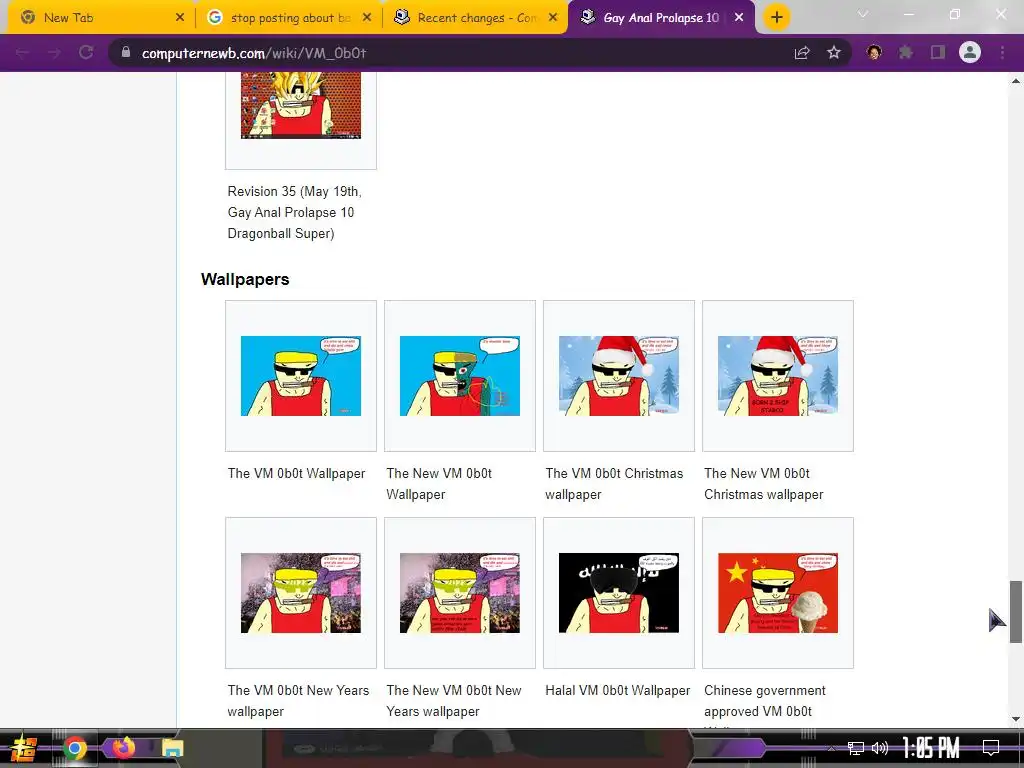1024x768 pixels.
Task: Open the Chinese government approved wallpaper thumbnail
Action: point(778,593)
